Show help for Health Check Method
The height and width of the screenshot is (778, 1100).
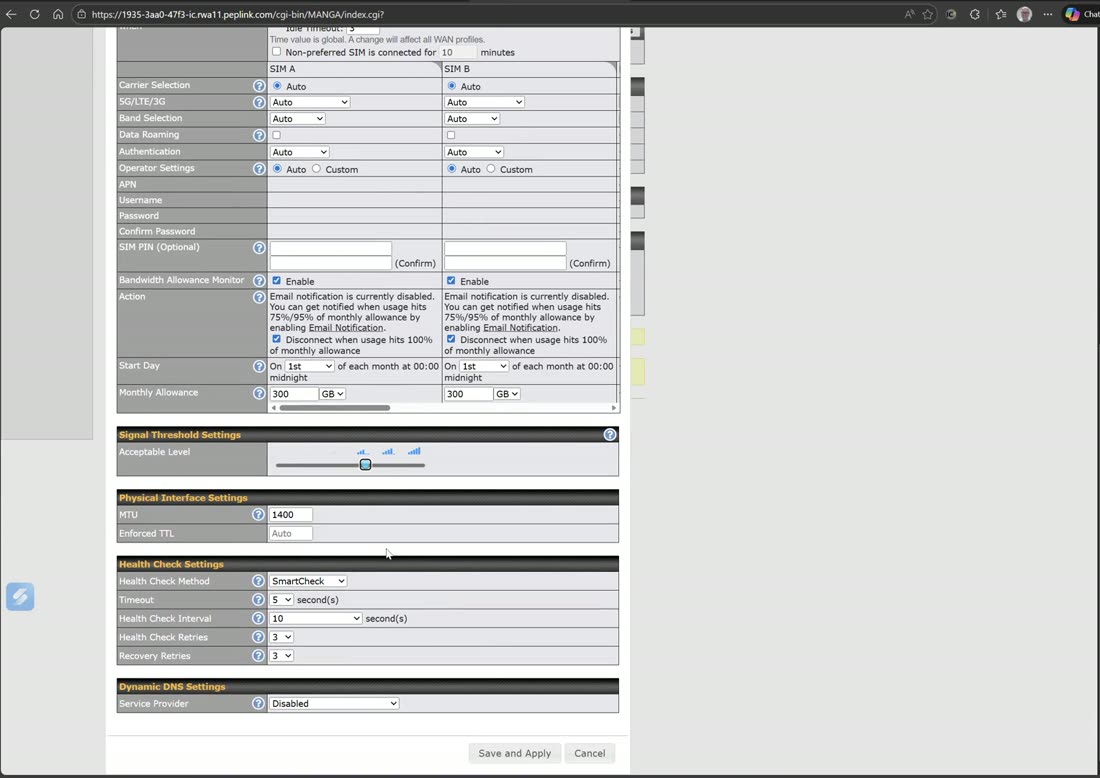pyautogui.click(x=258, y=581)
